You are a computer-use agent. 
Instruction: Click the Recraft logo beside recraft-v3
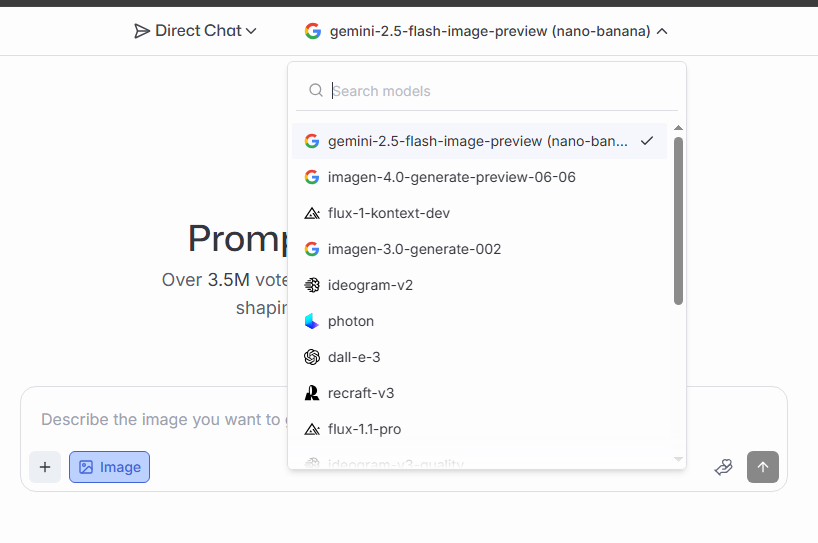point(312,393)
